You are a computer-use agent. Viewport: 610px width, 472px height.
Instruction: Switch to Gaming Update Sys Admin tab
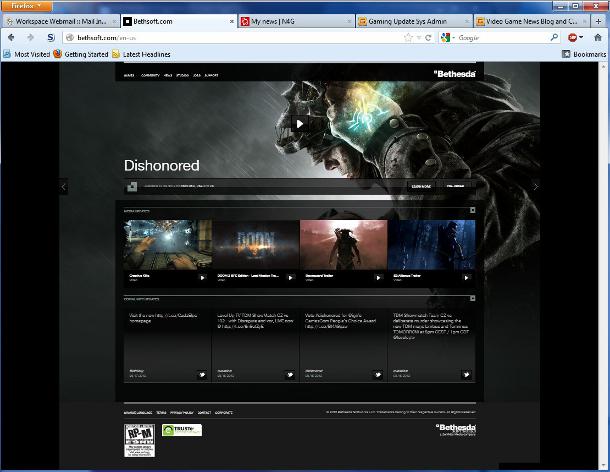point(414,21)
